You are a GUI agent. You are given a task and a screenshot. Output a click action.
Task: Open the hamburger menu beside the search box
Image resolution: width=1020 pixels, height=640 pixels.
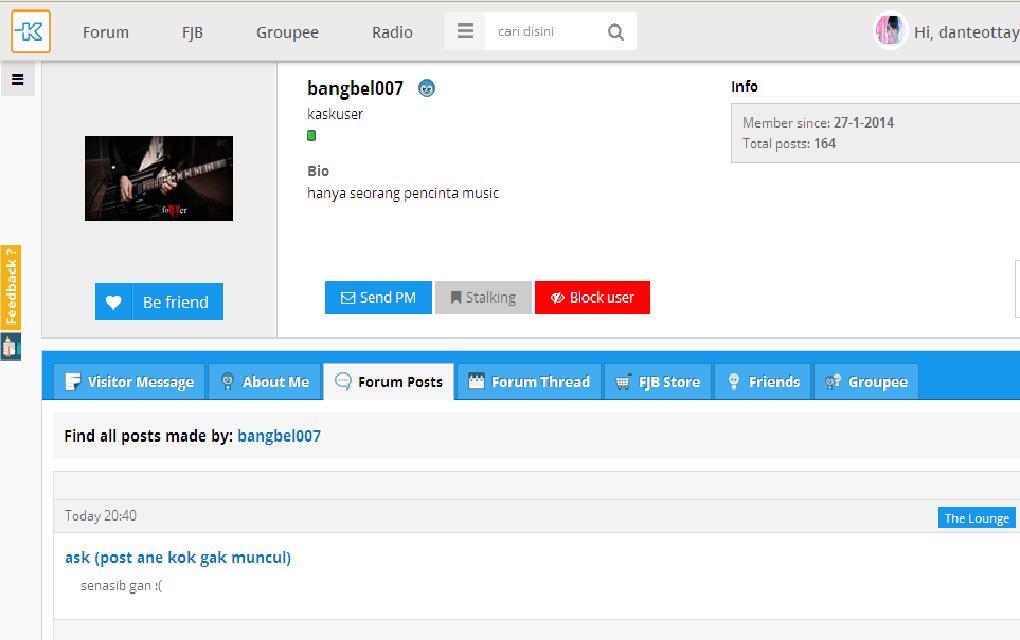[464, 31]
